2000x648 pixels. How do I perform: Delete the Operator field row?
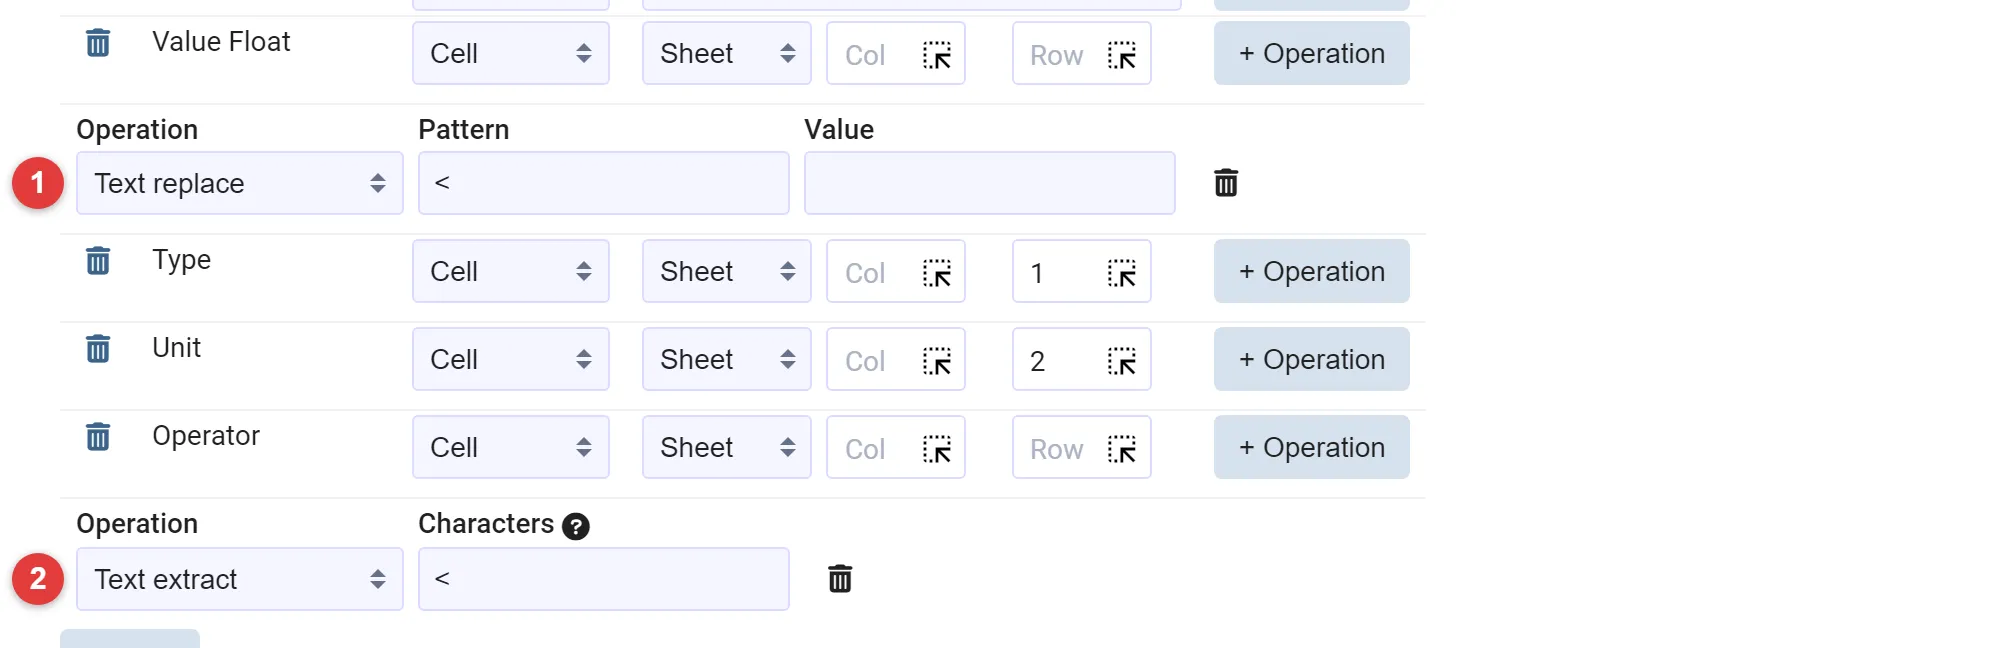(x=98, y=437)
